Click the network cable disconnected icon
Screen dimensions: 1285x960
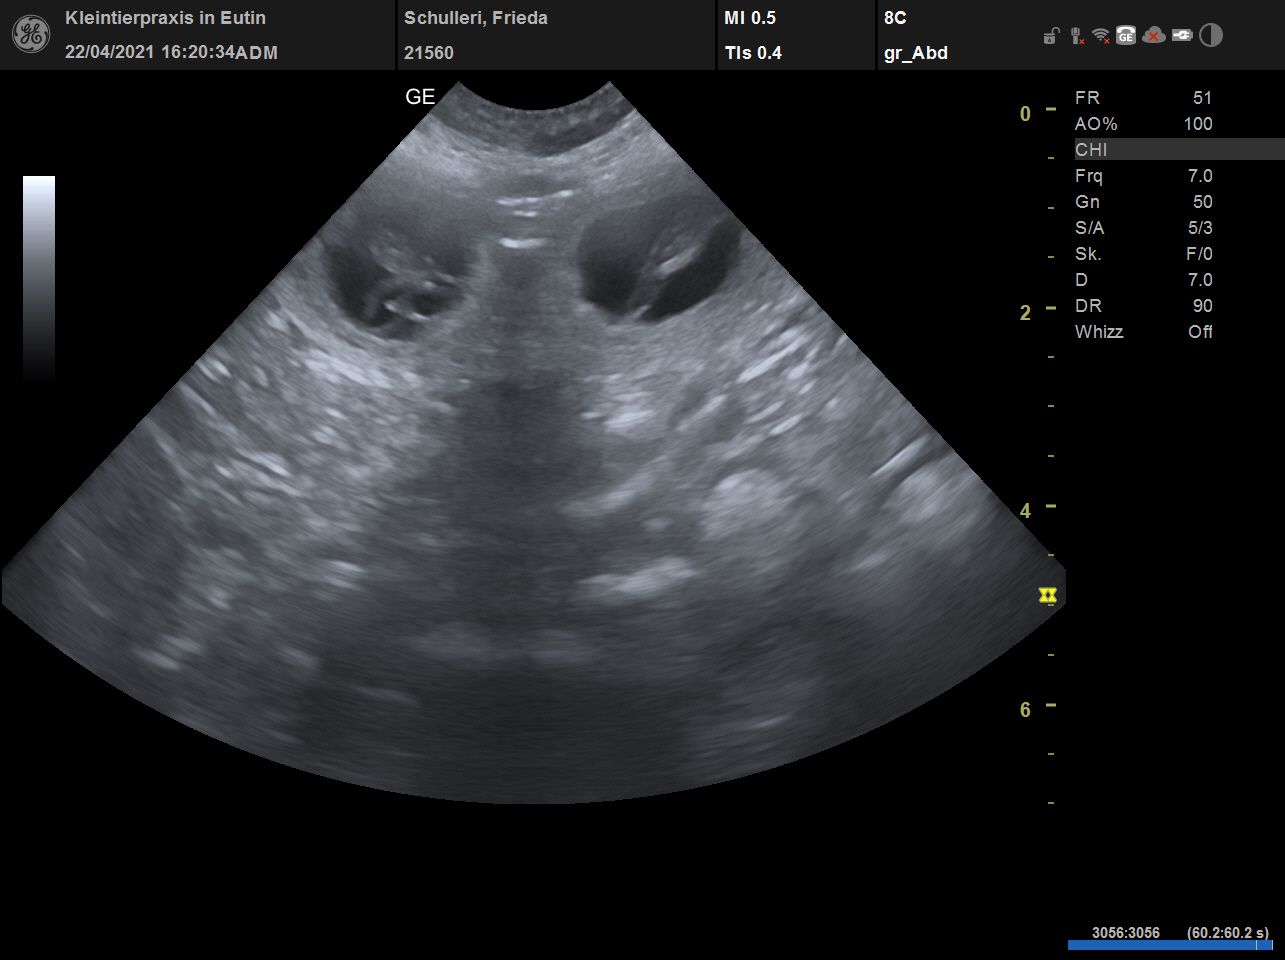coord(1076,36)
